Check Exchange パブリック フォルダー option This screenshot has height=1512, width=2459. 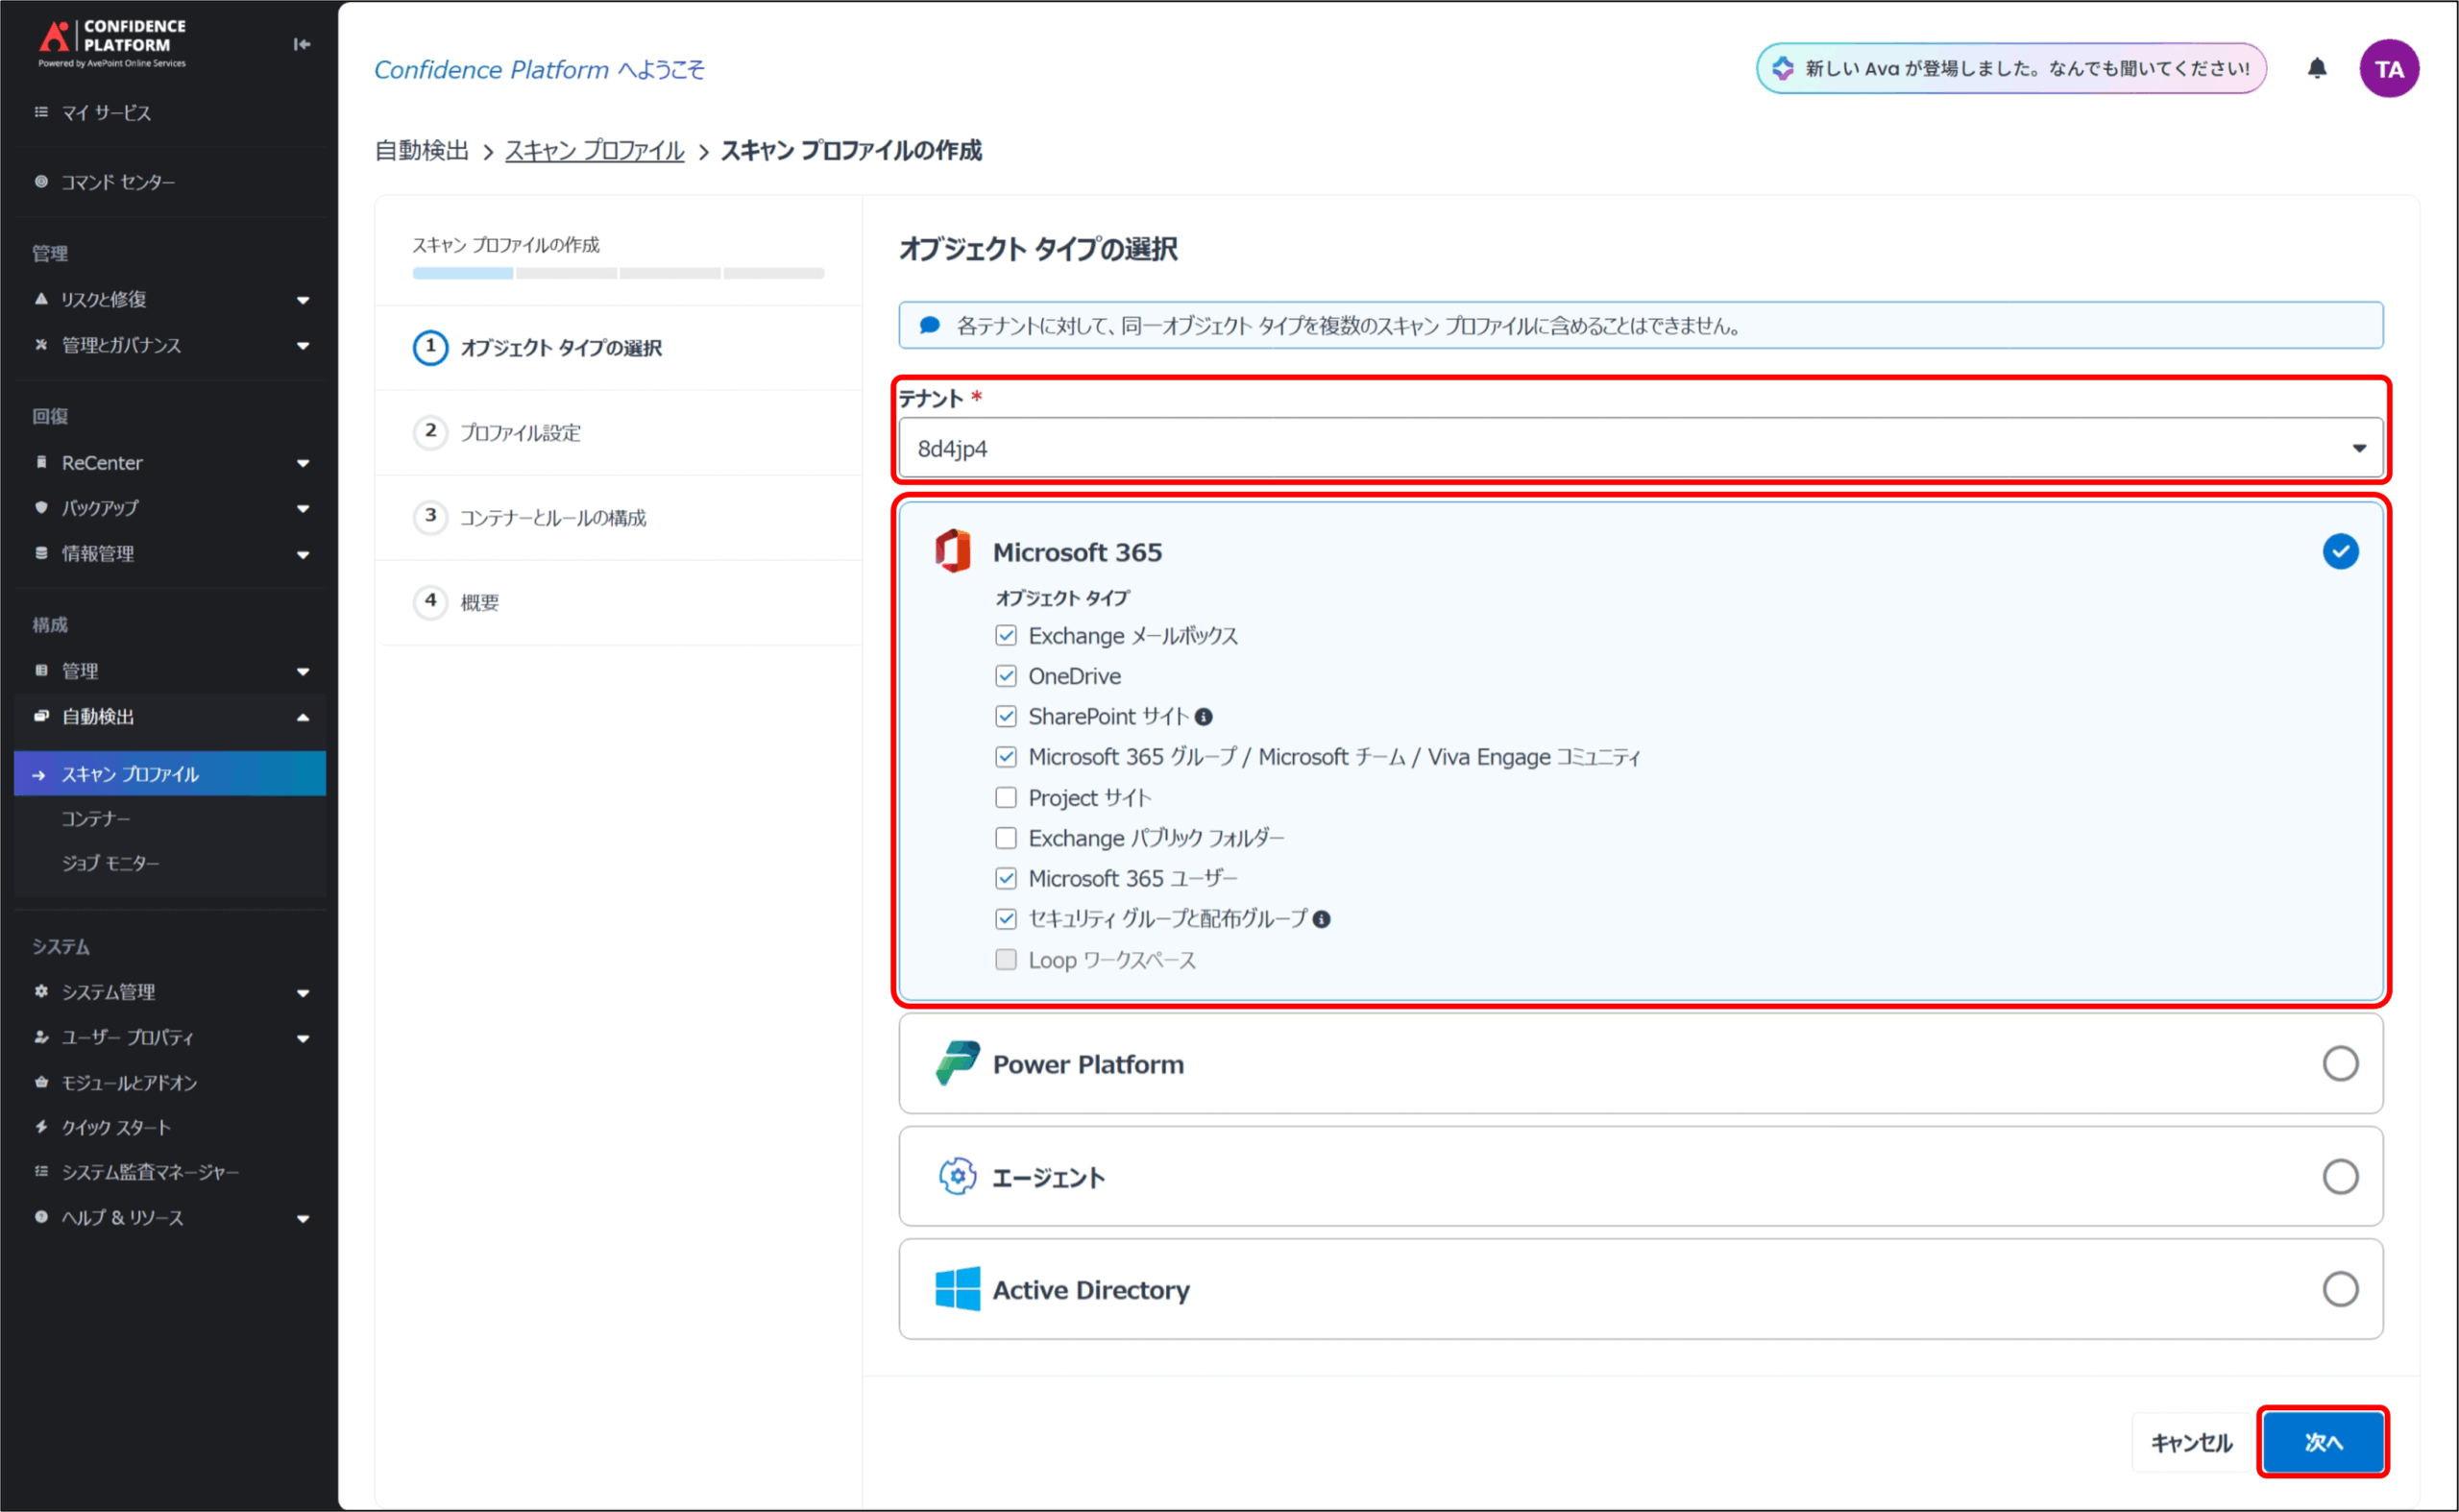click(1006, 838)
